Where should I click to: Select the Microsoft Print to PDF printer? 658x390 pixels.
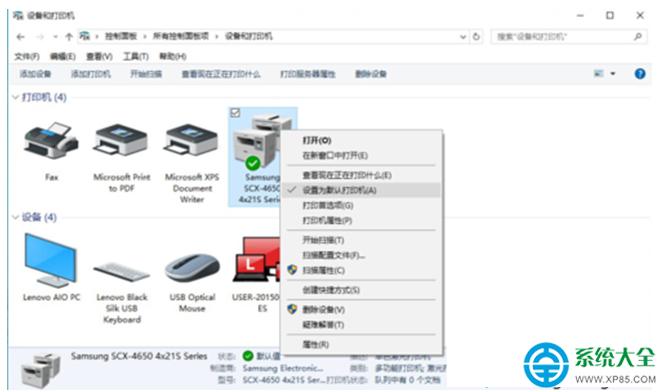pos(121,141)
